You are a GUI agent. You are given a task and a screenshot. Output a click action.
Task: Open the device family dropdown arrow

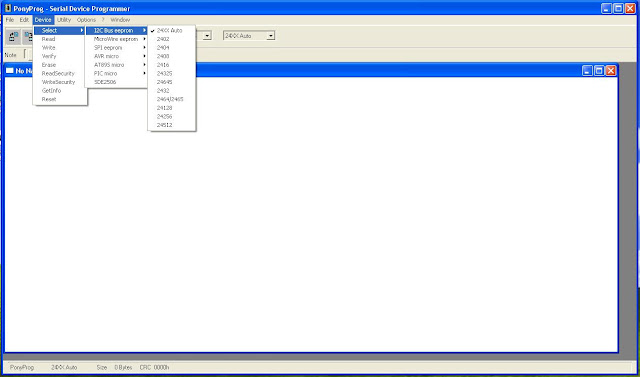207,36
